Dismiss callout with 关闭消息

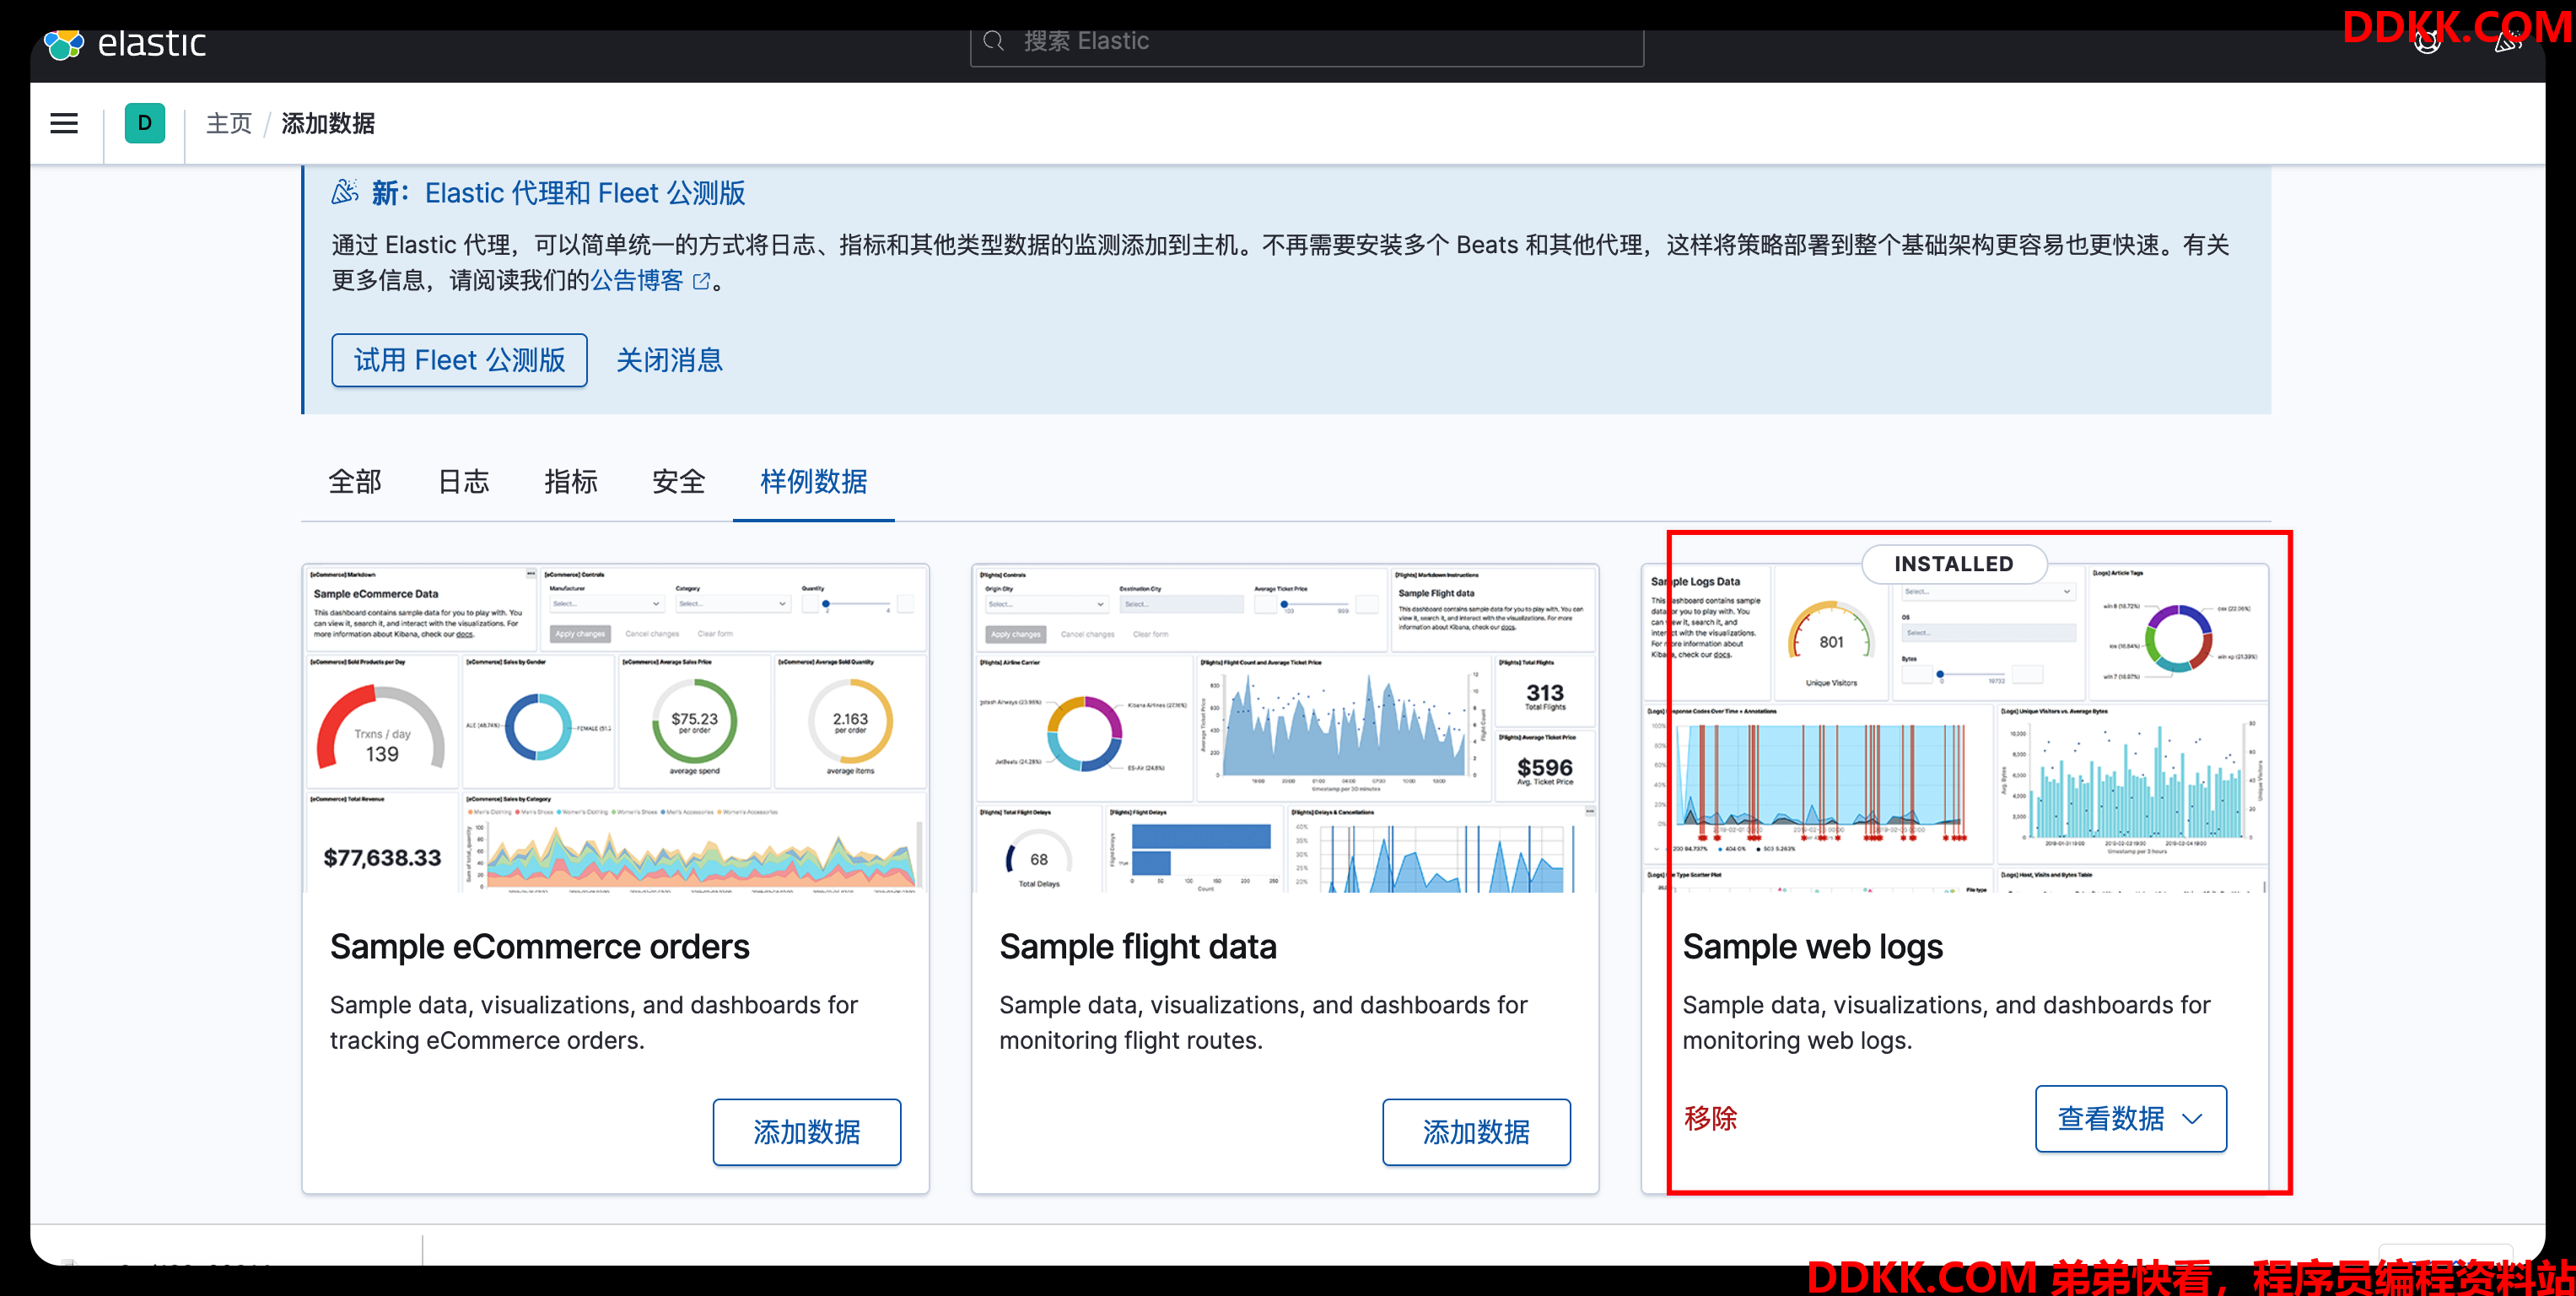click(669, 360)
